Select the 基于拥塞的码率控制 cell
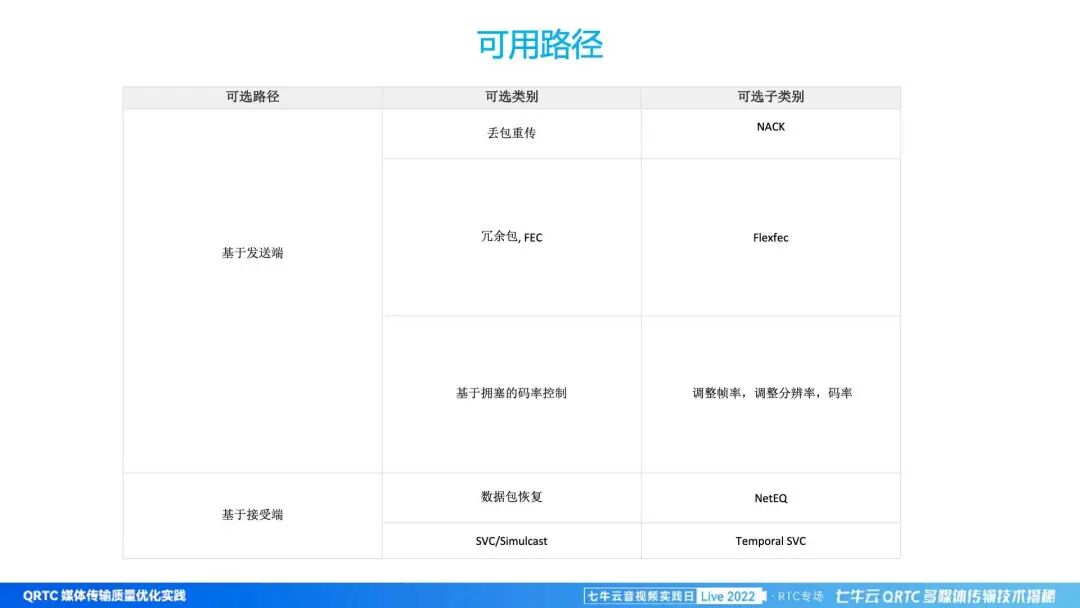 pyautogui.click(x=511, y=393)
